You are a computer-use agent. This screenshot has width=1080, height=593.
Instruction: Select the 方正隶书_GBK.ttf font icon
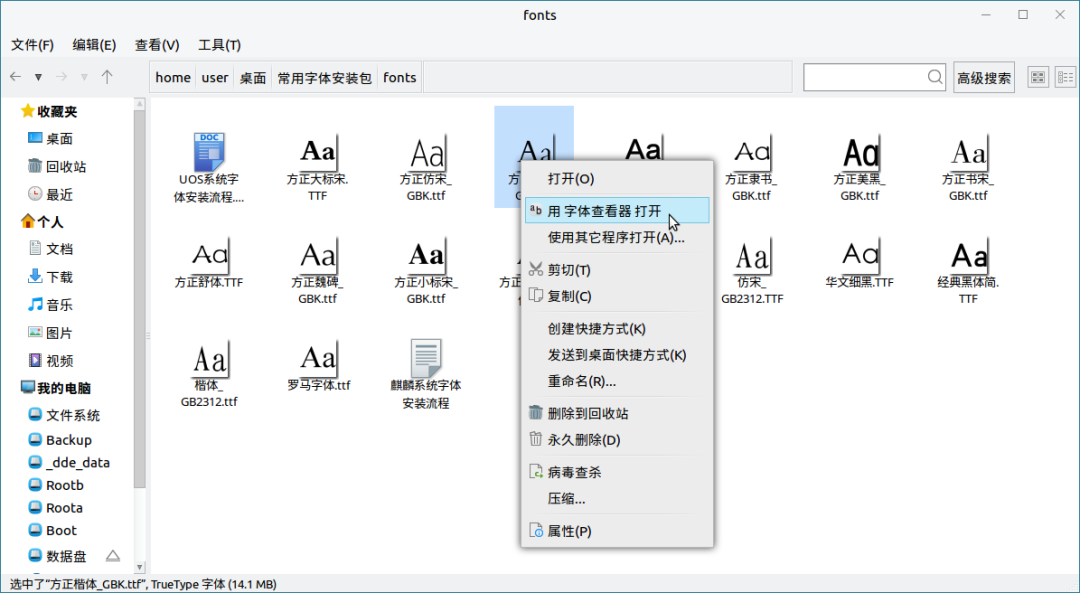tap(751, 152)
